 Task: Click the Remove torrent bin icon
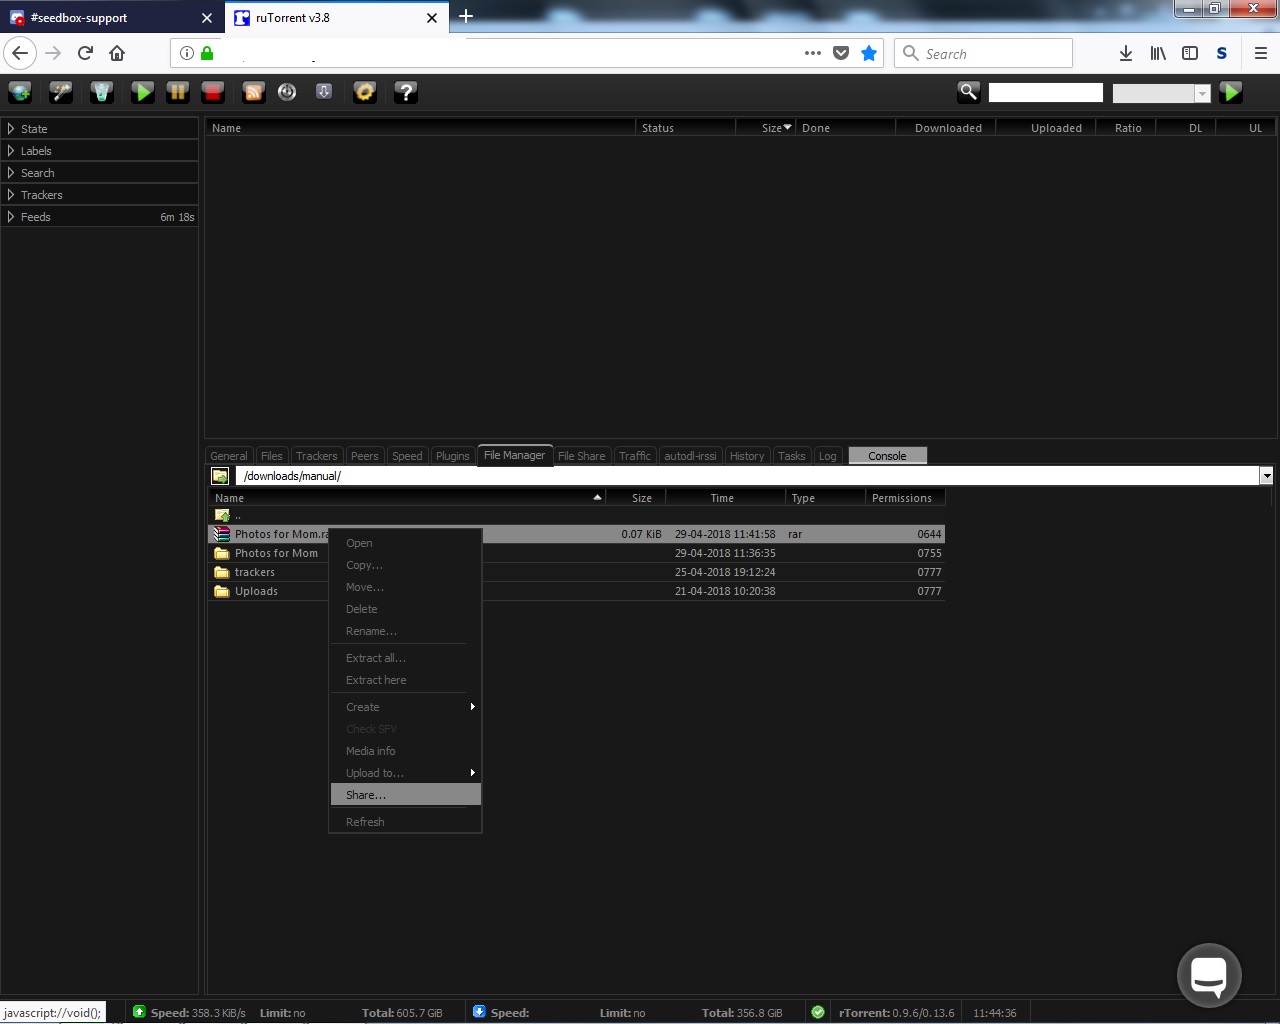click(101, 93)
